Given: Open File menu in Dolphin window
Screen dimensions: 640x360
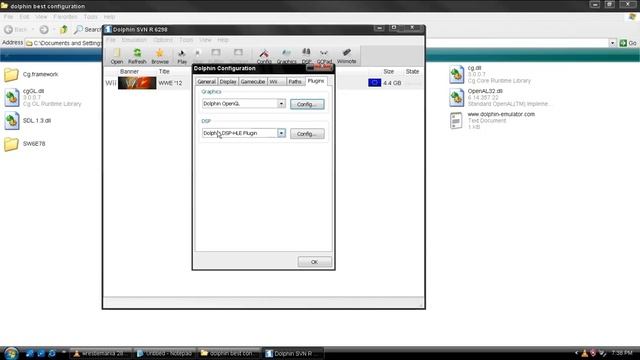Looking at the screenshot, I should tap(111, 40).
